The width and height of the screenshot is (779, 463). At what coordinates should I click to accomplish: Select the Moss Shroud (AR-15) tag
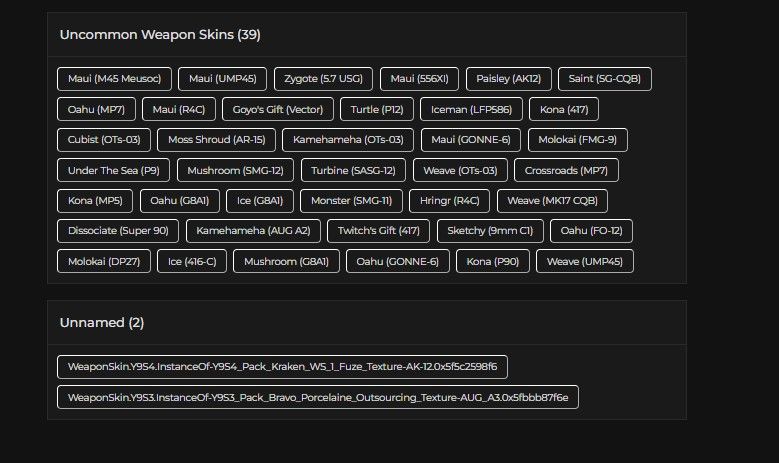[x=217, y=140]
